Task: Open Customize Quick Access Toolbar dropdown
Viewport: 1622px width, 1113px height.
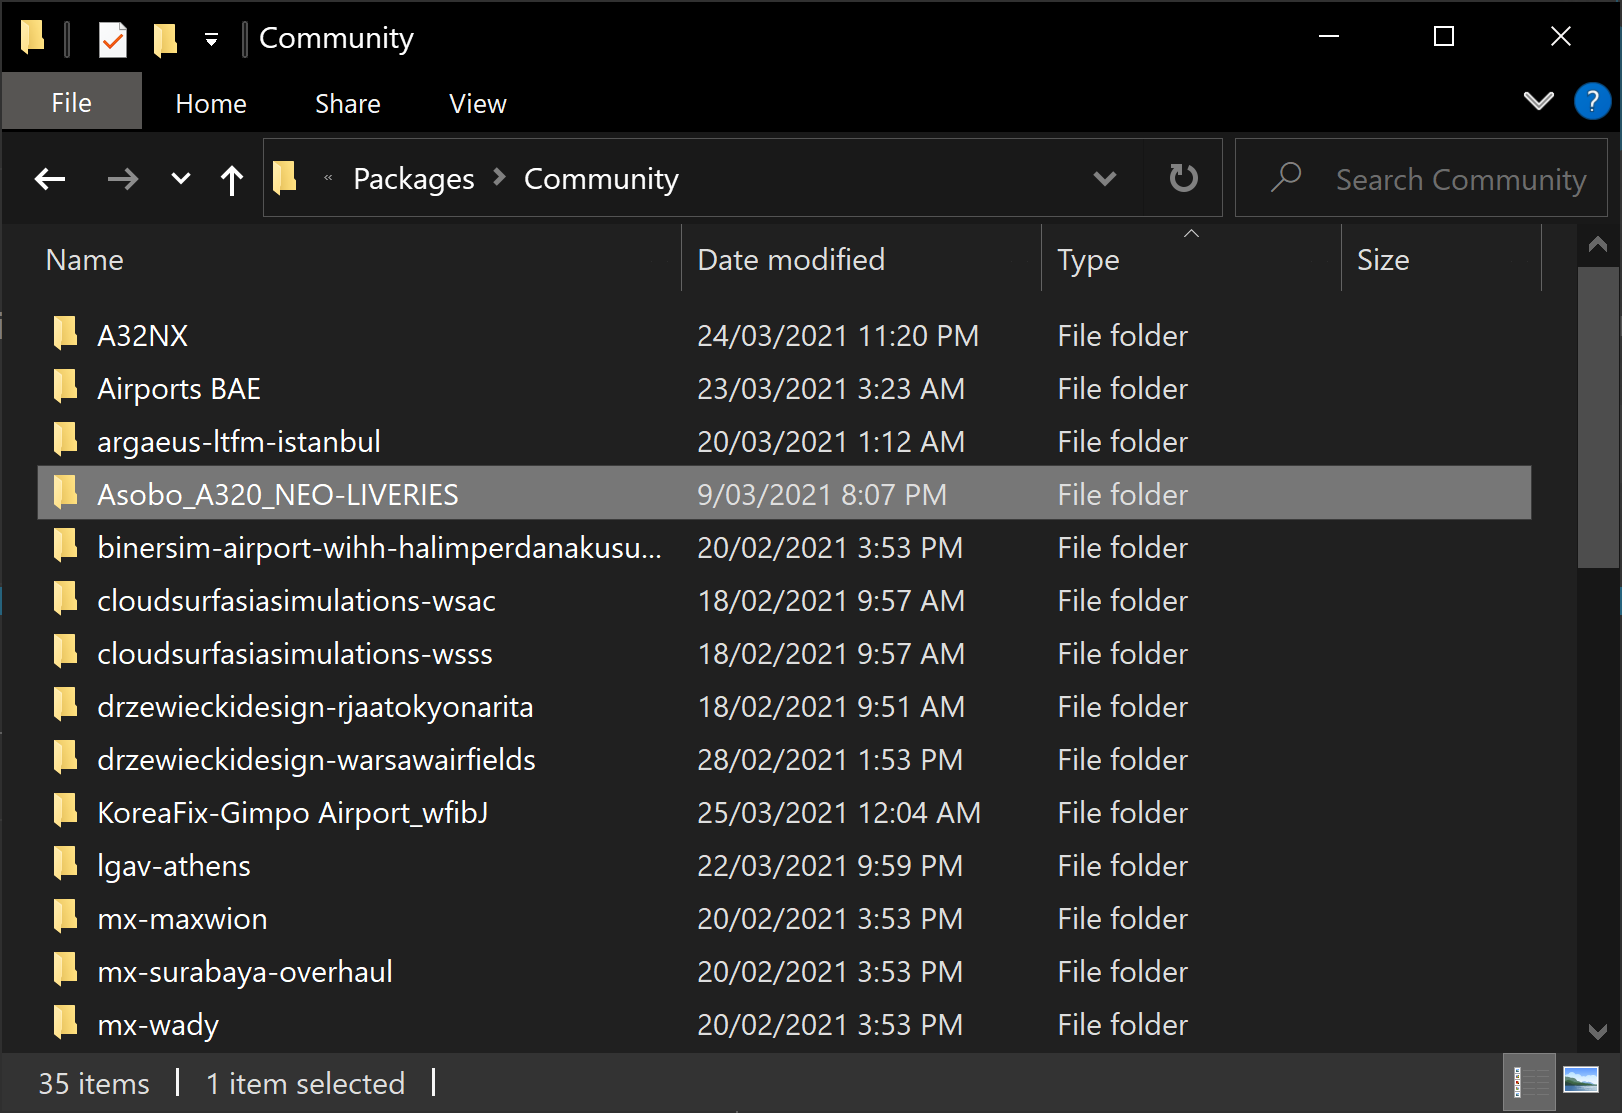Action: click(211, 40)
